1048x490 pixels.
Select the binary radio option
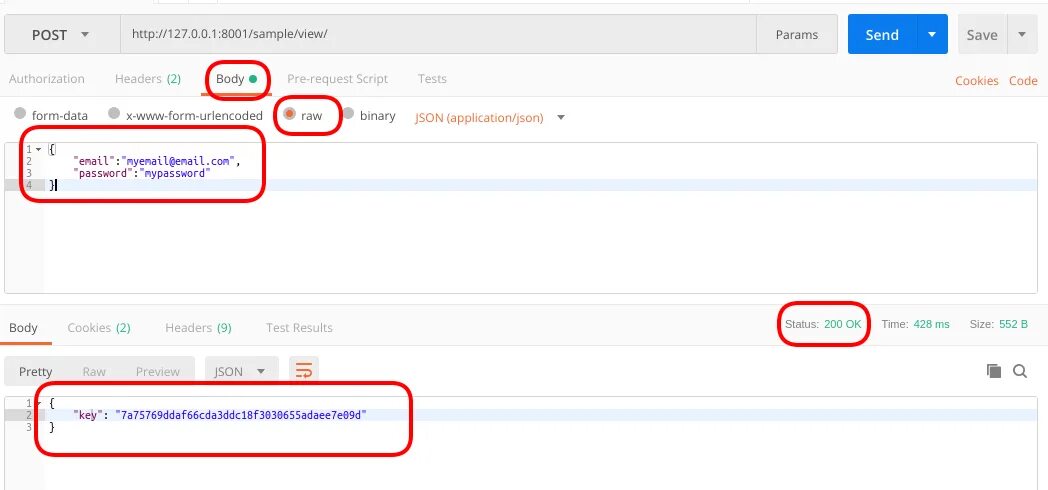348,114
